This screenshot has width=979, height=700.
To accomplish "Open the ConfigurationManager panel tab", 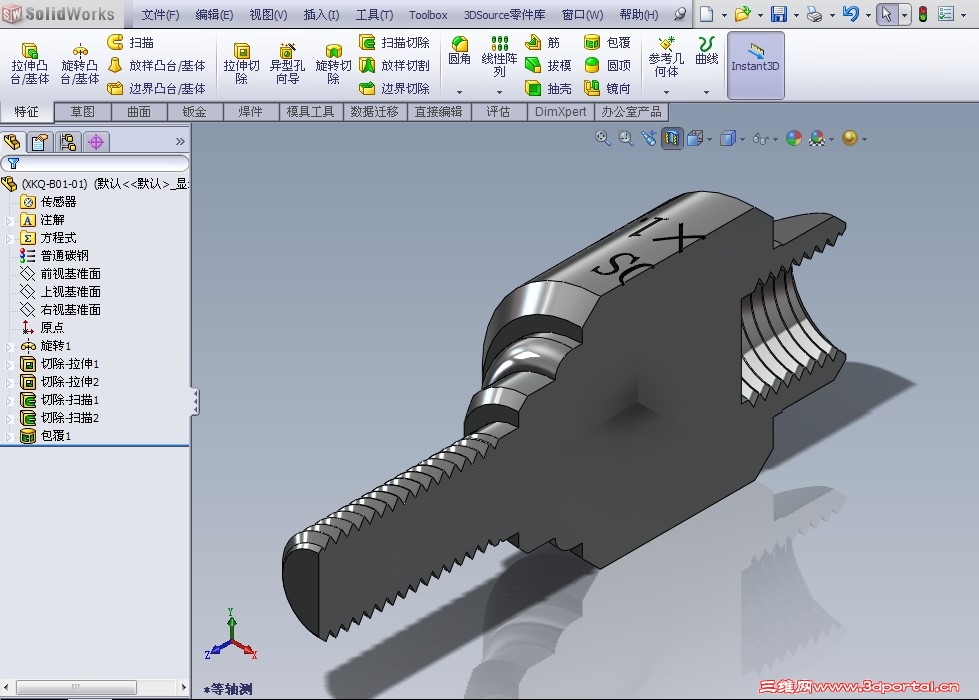I will [67, 142].
